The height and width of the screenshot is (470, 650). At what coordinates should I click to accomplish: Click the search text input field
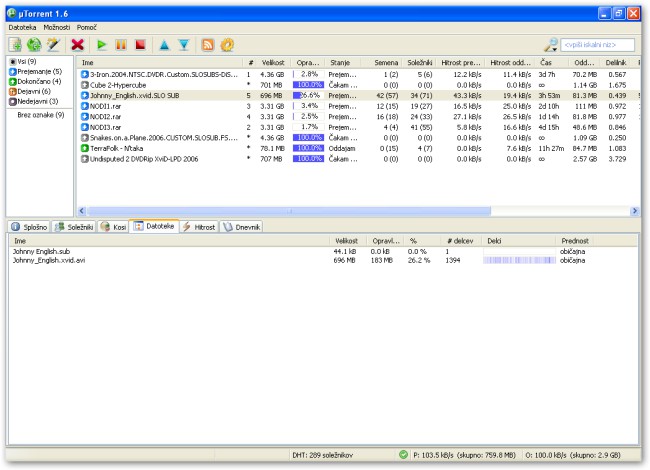(x=597, y=45)
